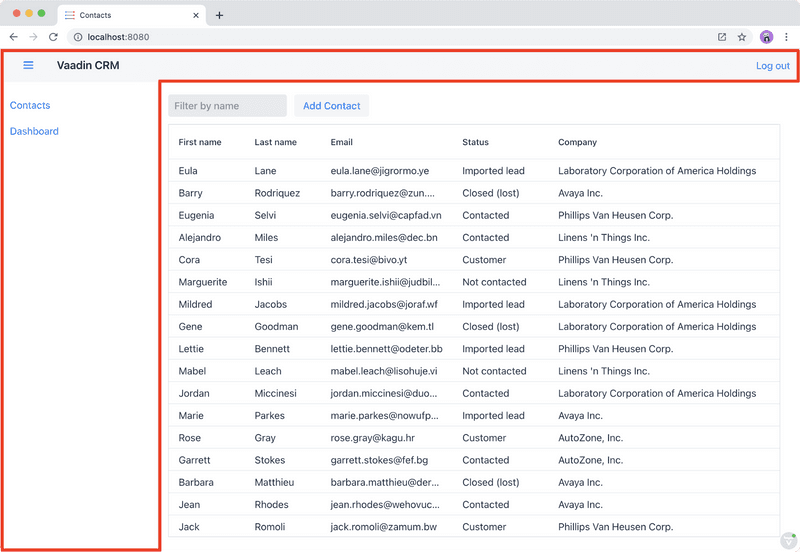Click the Last name column header
The image size is (800, 552).
[276, 142]
